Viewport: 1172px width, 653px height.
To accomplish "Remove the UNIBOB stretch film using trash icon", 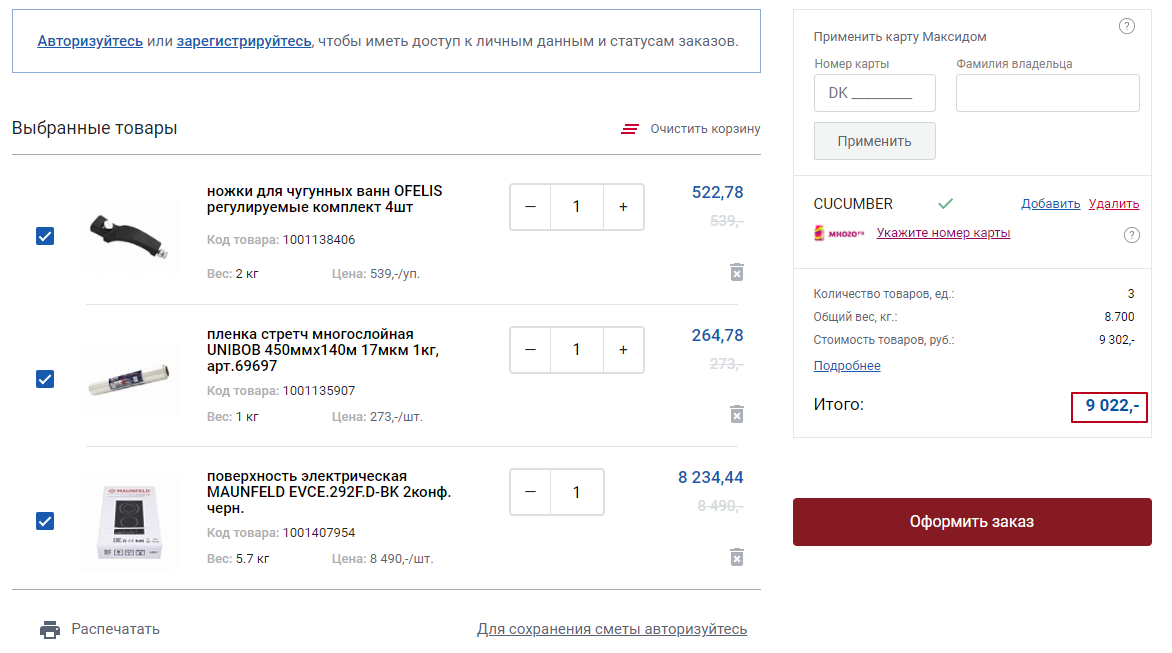I will click(x=737, y=414).
